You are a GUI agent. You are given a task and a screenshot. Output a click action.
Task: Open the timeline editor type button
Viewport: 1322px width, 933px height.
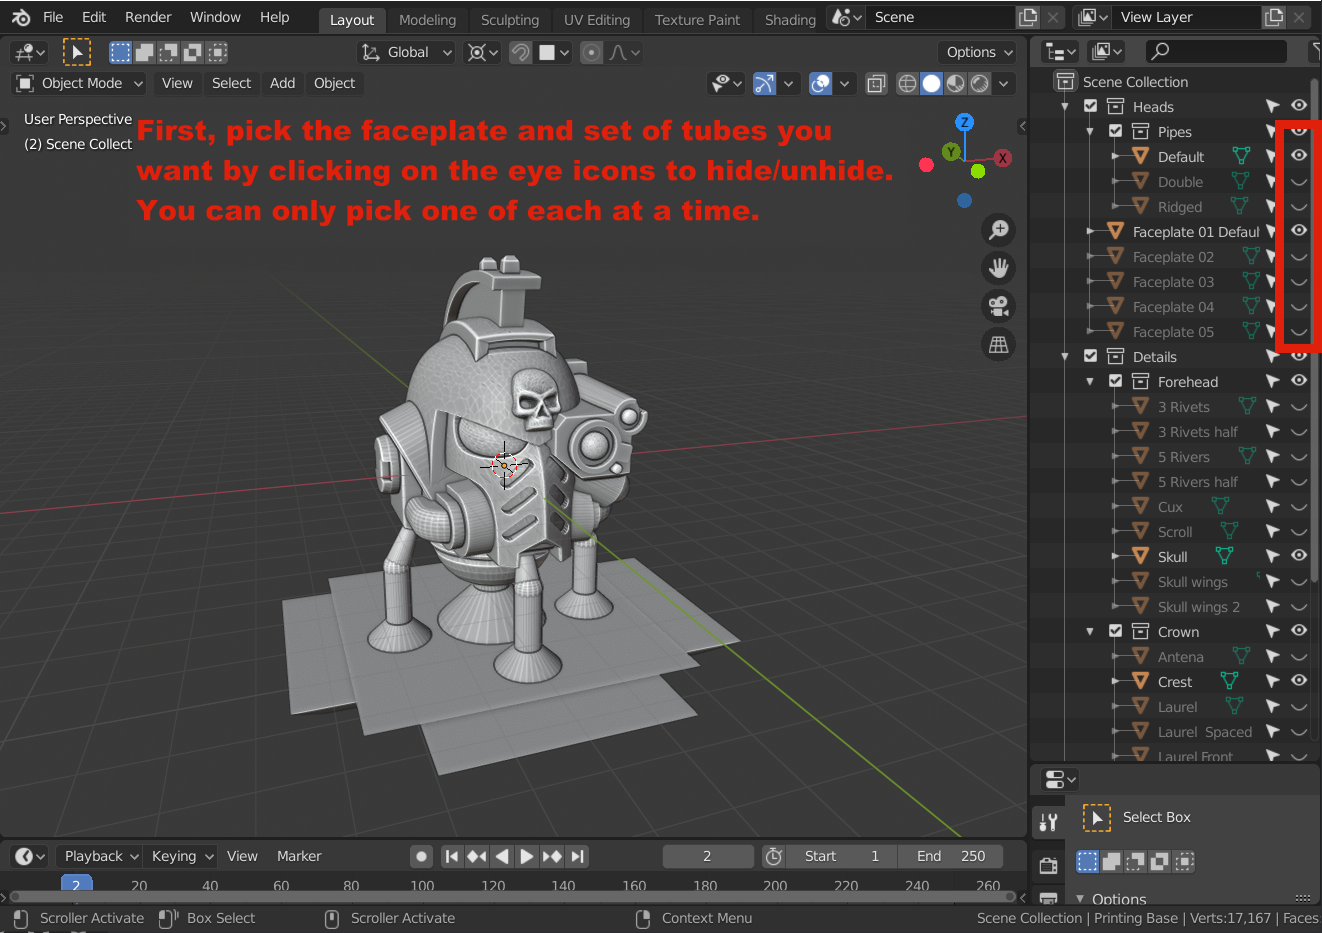(28, 856)
